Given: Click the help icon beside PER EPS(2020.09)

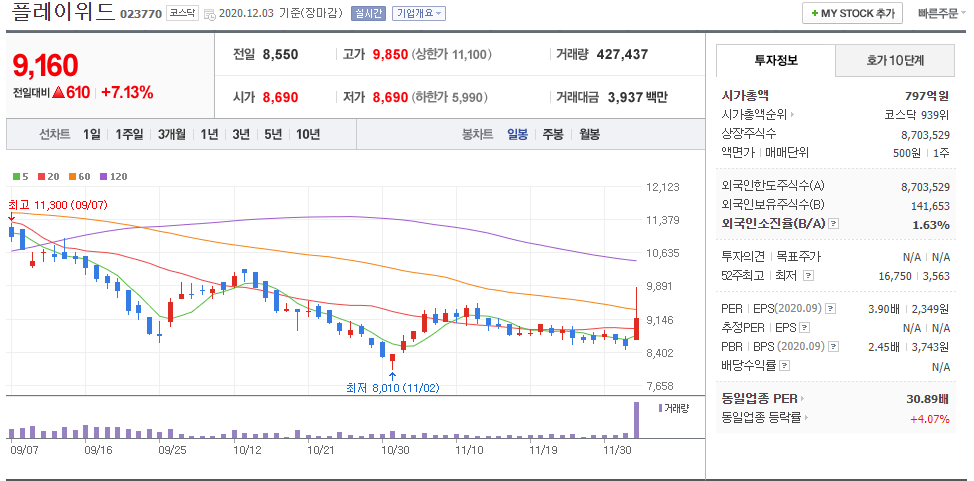Looking at the screenshot, I should point(831,308).
